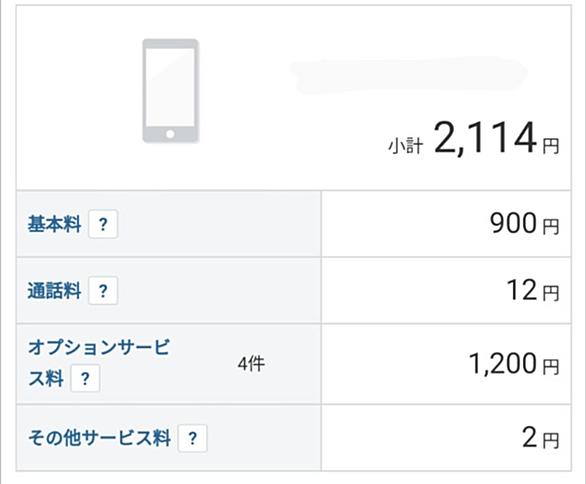Select the 4件 option count
The width and height of the screenshot is (586, 484).
(x=251, y=364)
